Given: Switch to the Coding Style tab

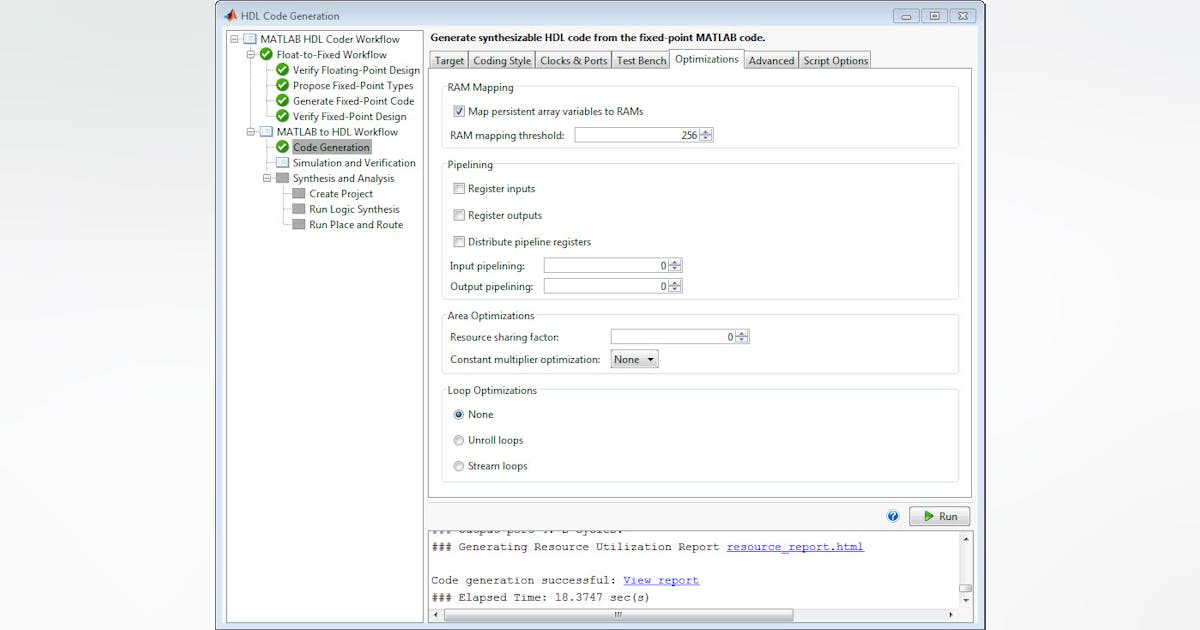Looking at the screenshot, I should point(502,61).
